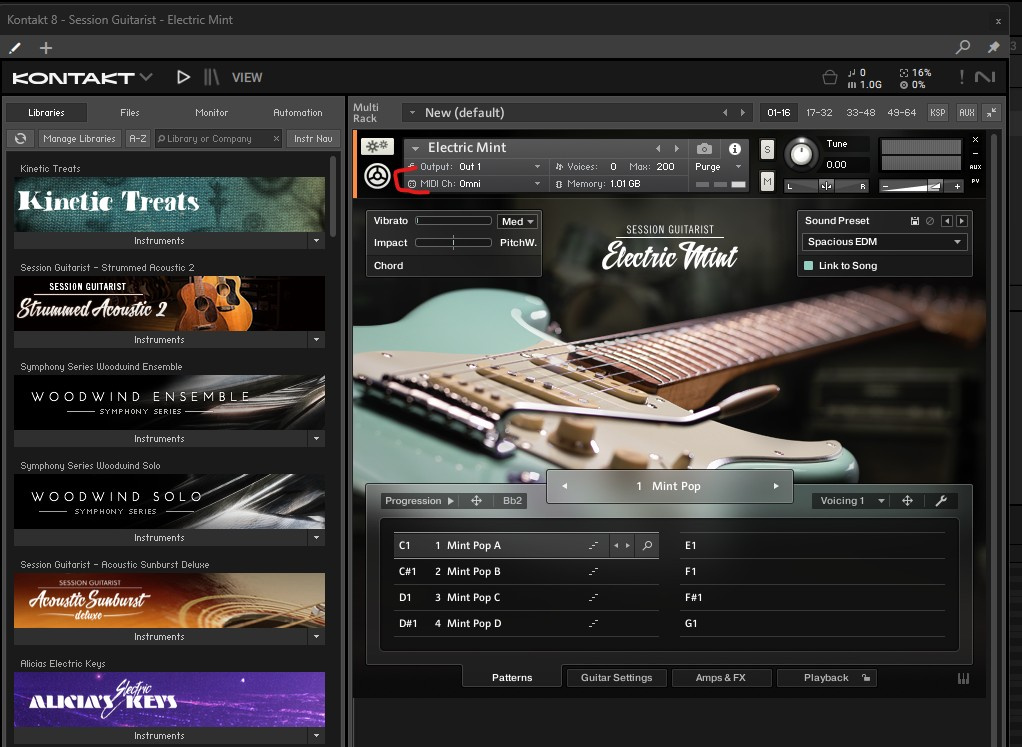Open the shop bag icon in header
This screenshot has width=1022, height=747.
(x=829, y=77)
